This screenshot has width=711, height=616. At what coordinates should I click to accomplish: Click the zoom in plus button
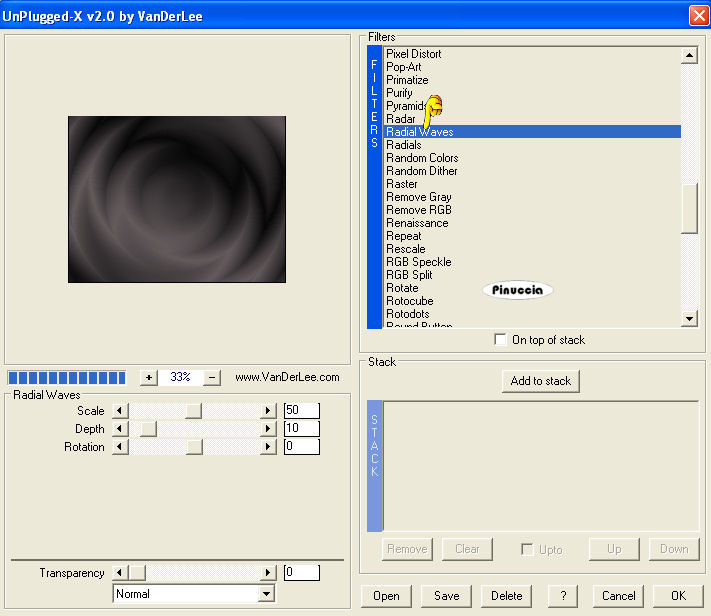[x=149, y=378]
